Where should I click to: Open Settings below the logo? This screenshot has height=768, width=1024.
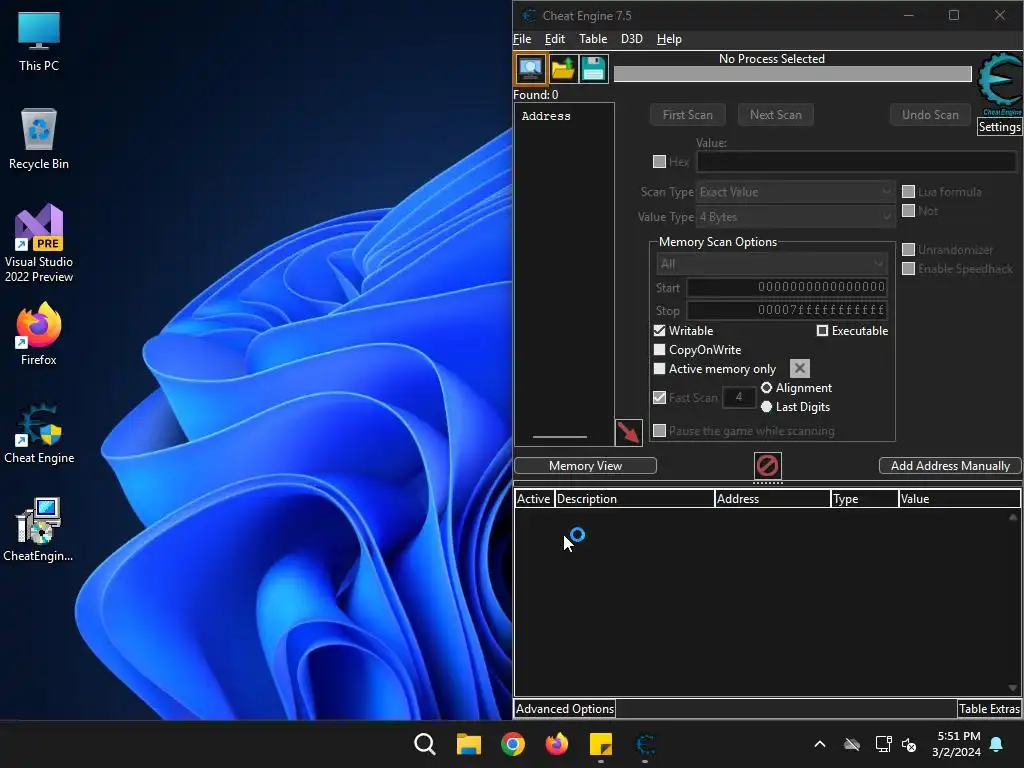click(x=999, y=127)
